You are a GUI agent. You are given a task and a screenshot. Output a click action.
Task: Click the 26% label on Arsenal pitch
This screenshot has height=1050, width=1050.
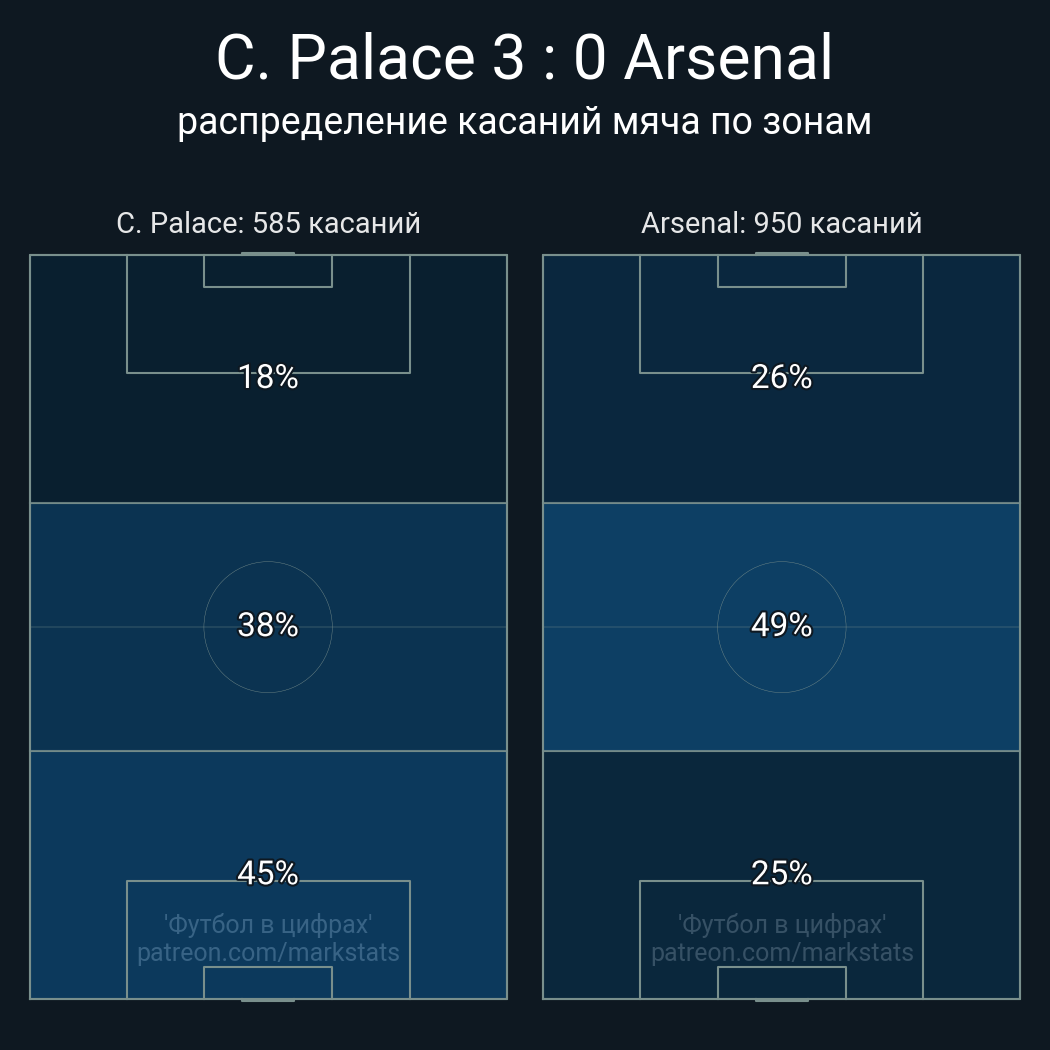[781, 377]
